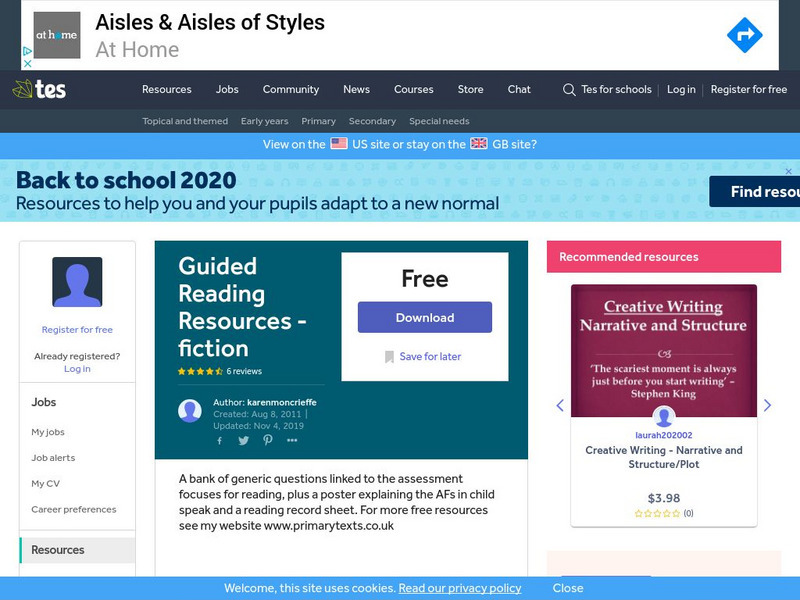Screen dimensions: 800x600
Task: Open My CV in sidebar
Action: [45, 484]
